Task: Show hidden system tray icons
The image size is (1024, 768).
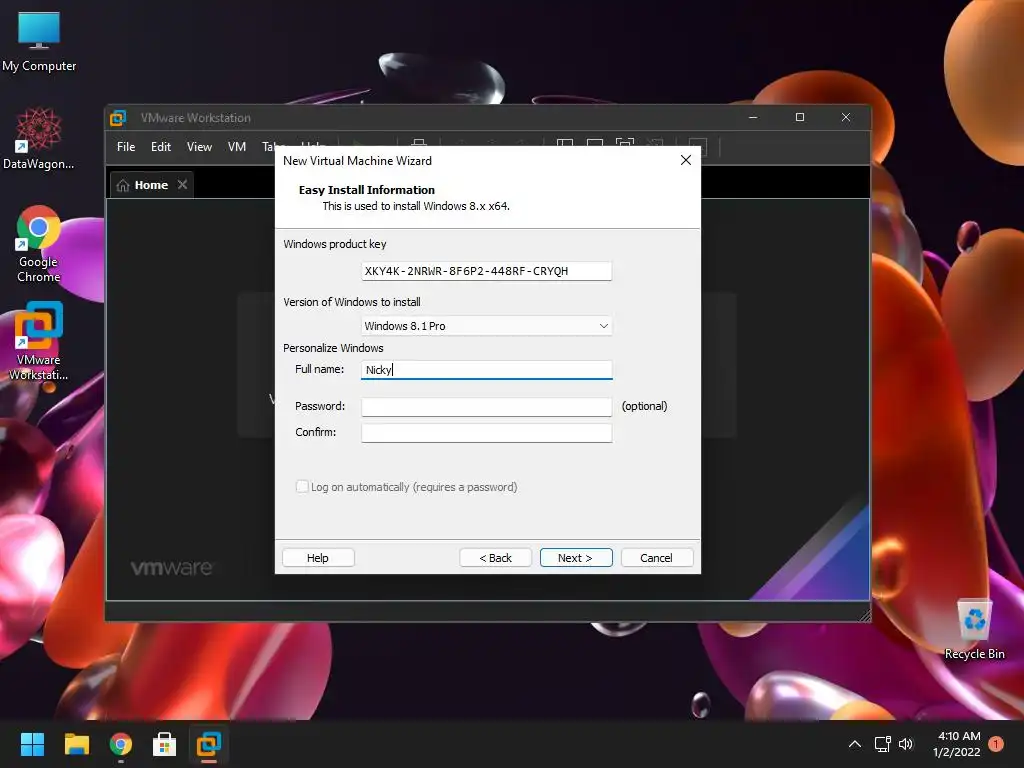Action: [854, 744]
